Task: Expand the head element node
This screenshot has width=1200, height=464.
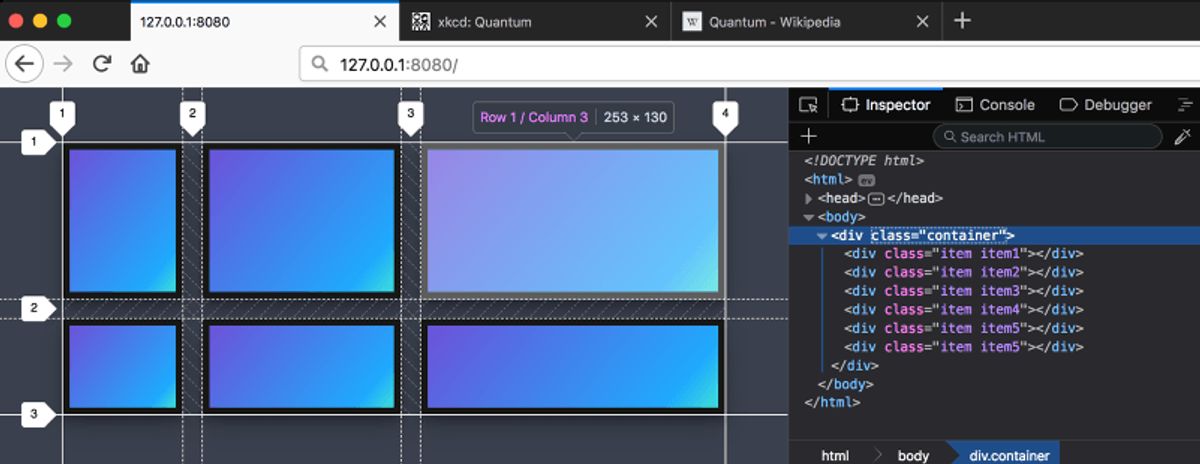Action: 809,198
